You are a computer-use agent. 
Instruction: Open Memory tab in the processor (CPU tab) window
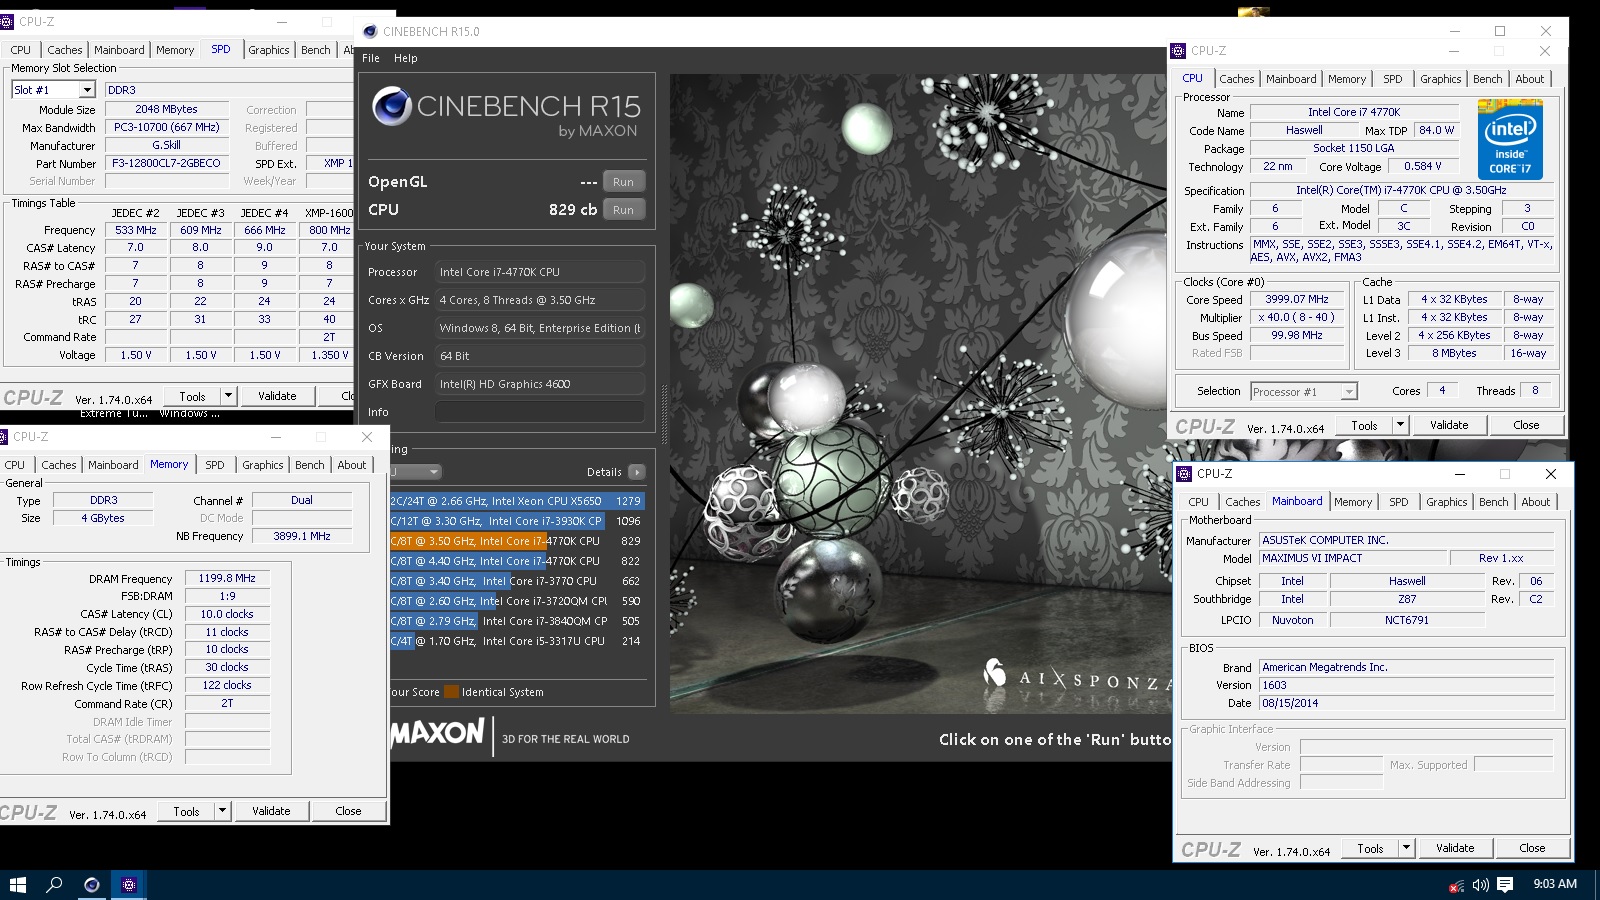tap(1347, 79)
